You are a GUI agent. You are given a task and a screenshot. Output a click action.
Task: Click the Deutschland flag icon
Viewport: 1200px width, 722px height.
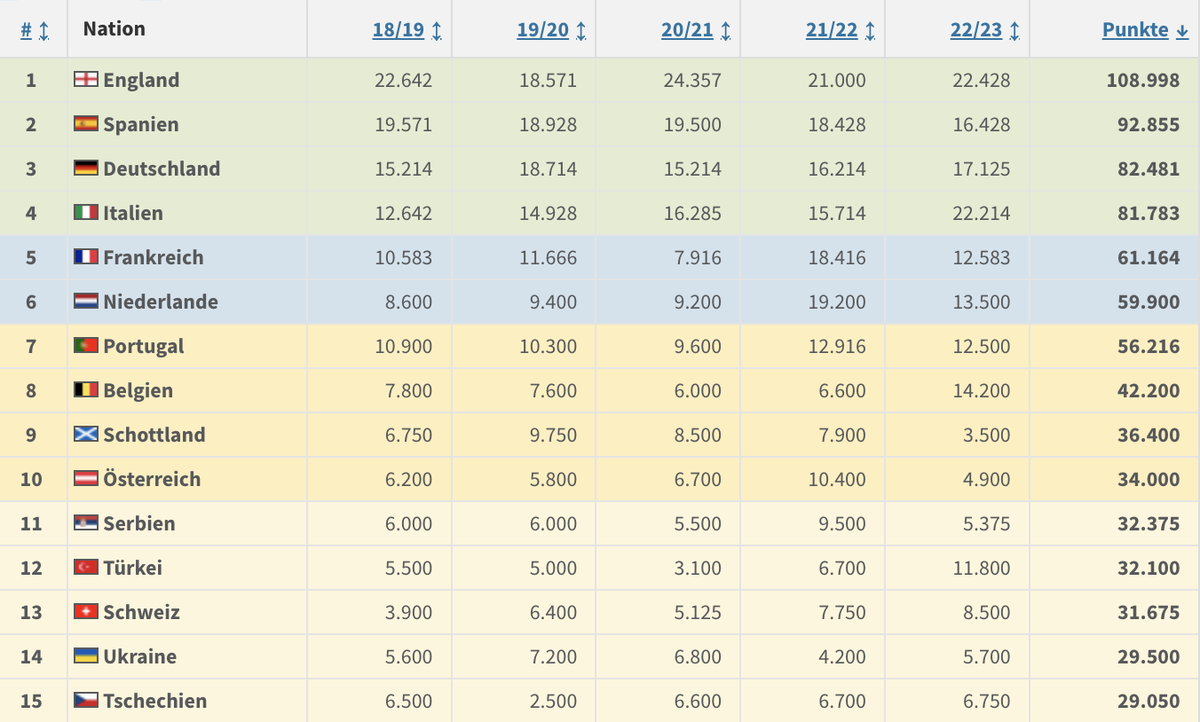86,168
